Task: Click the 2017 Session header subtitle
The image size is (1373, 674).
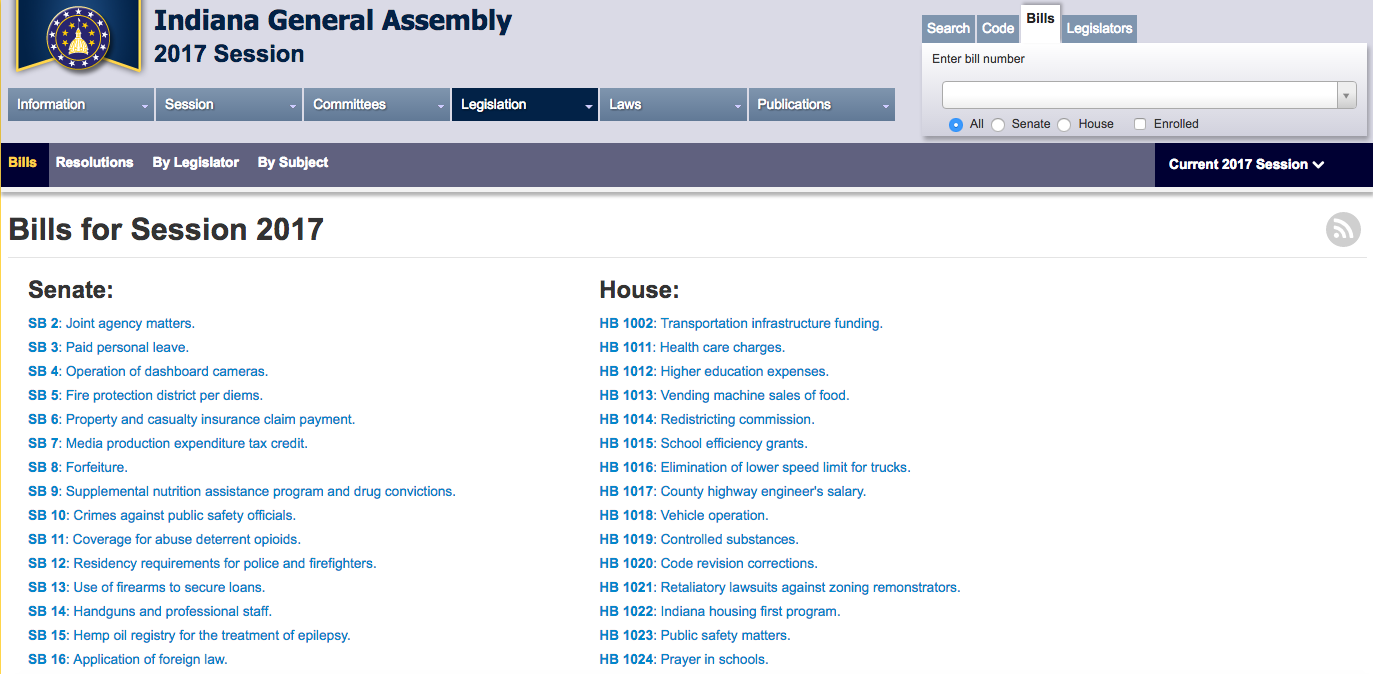Action: [229, 54]
